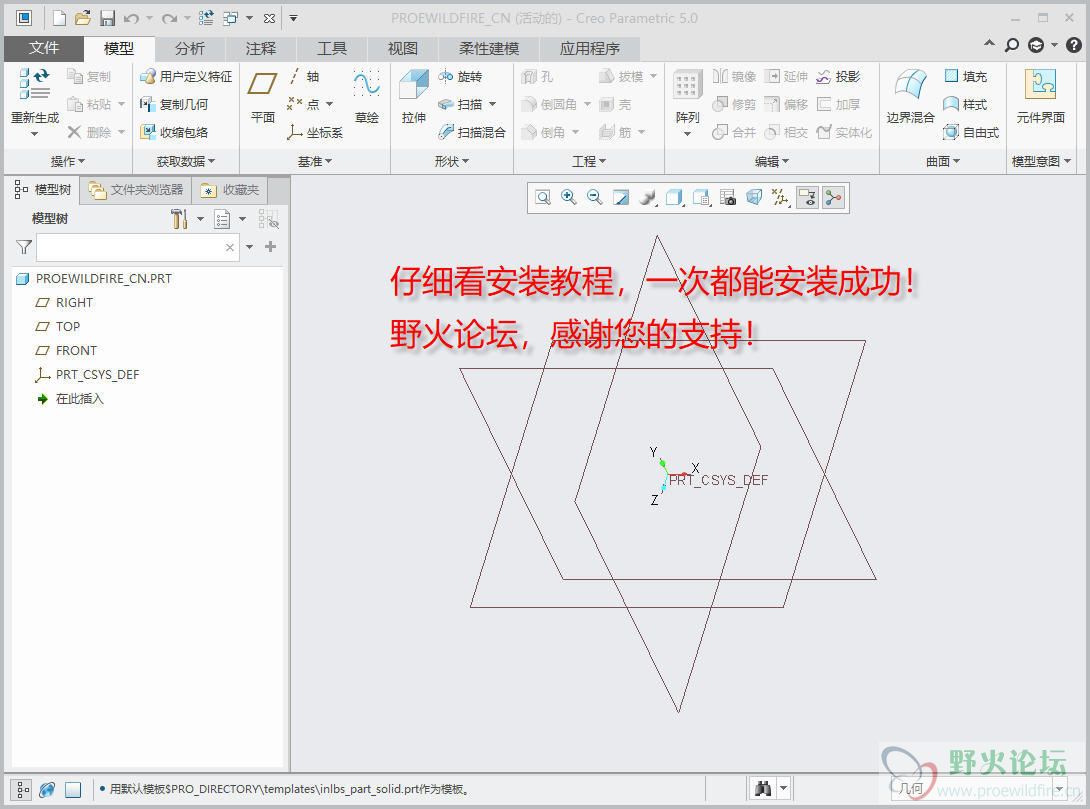Switch to Flexible Modeling (柔性建模) tab
This screenshot has width=1090, height=809.
pos(489,48)
